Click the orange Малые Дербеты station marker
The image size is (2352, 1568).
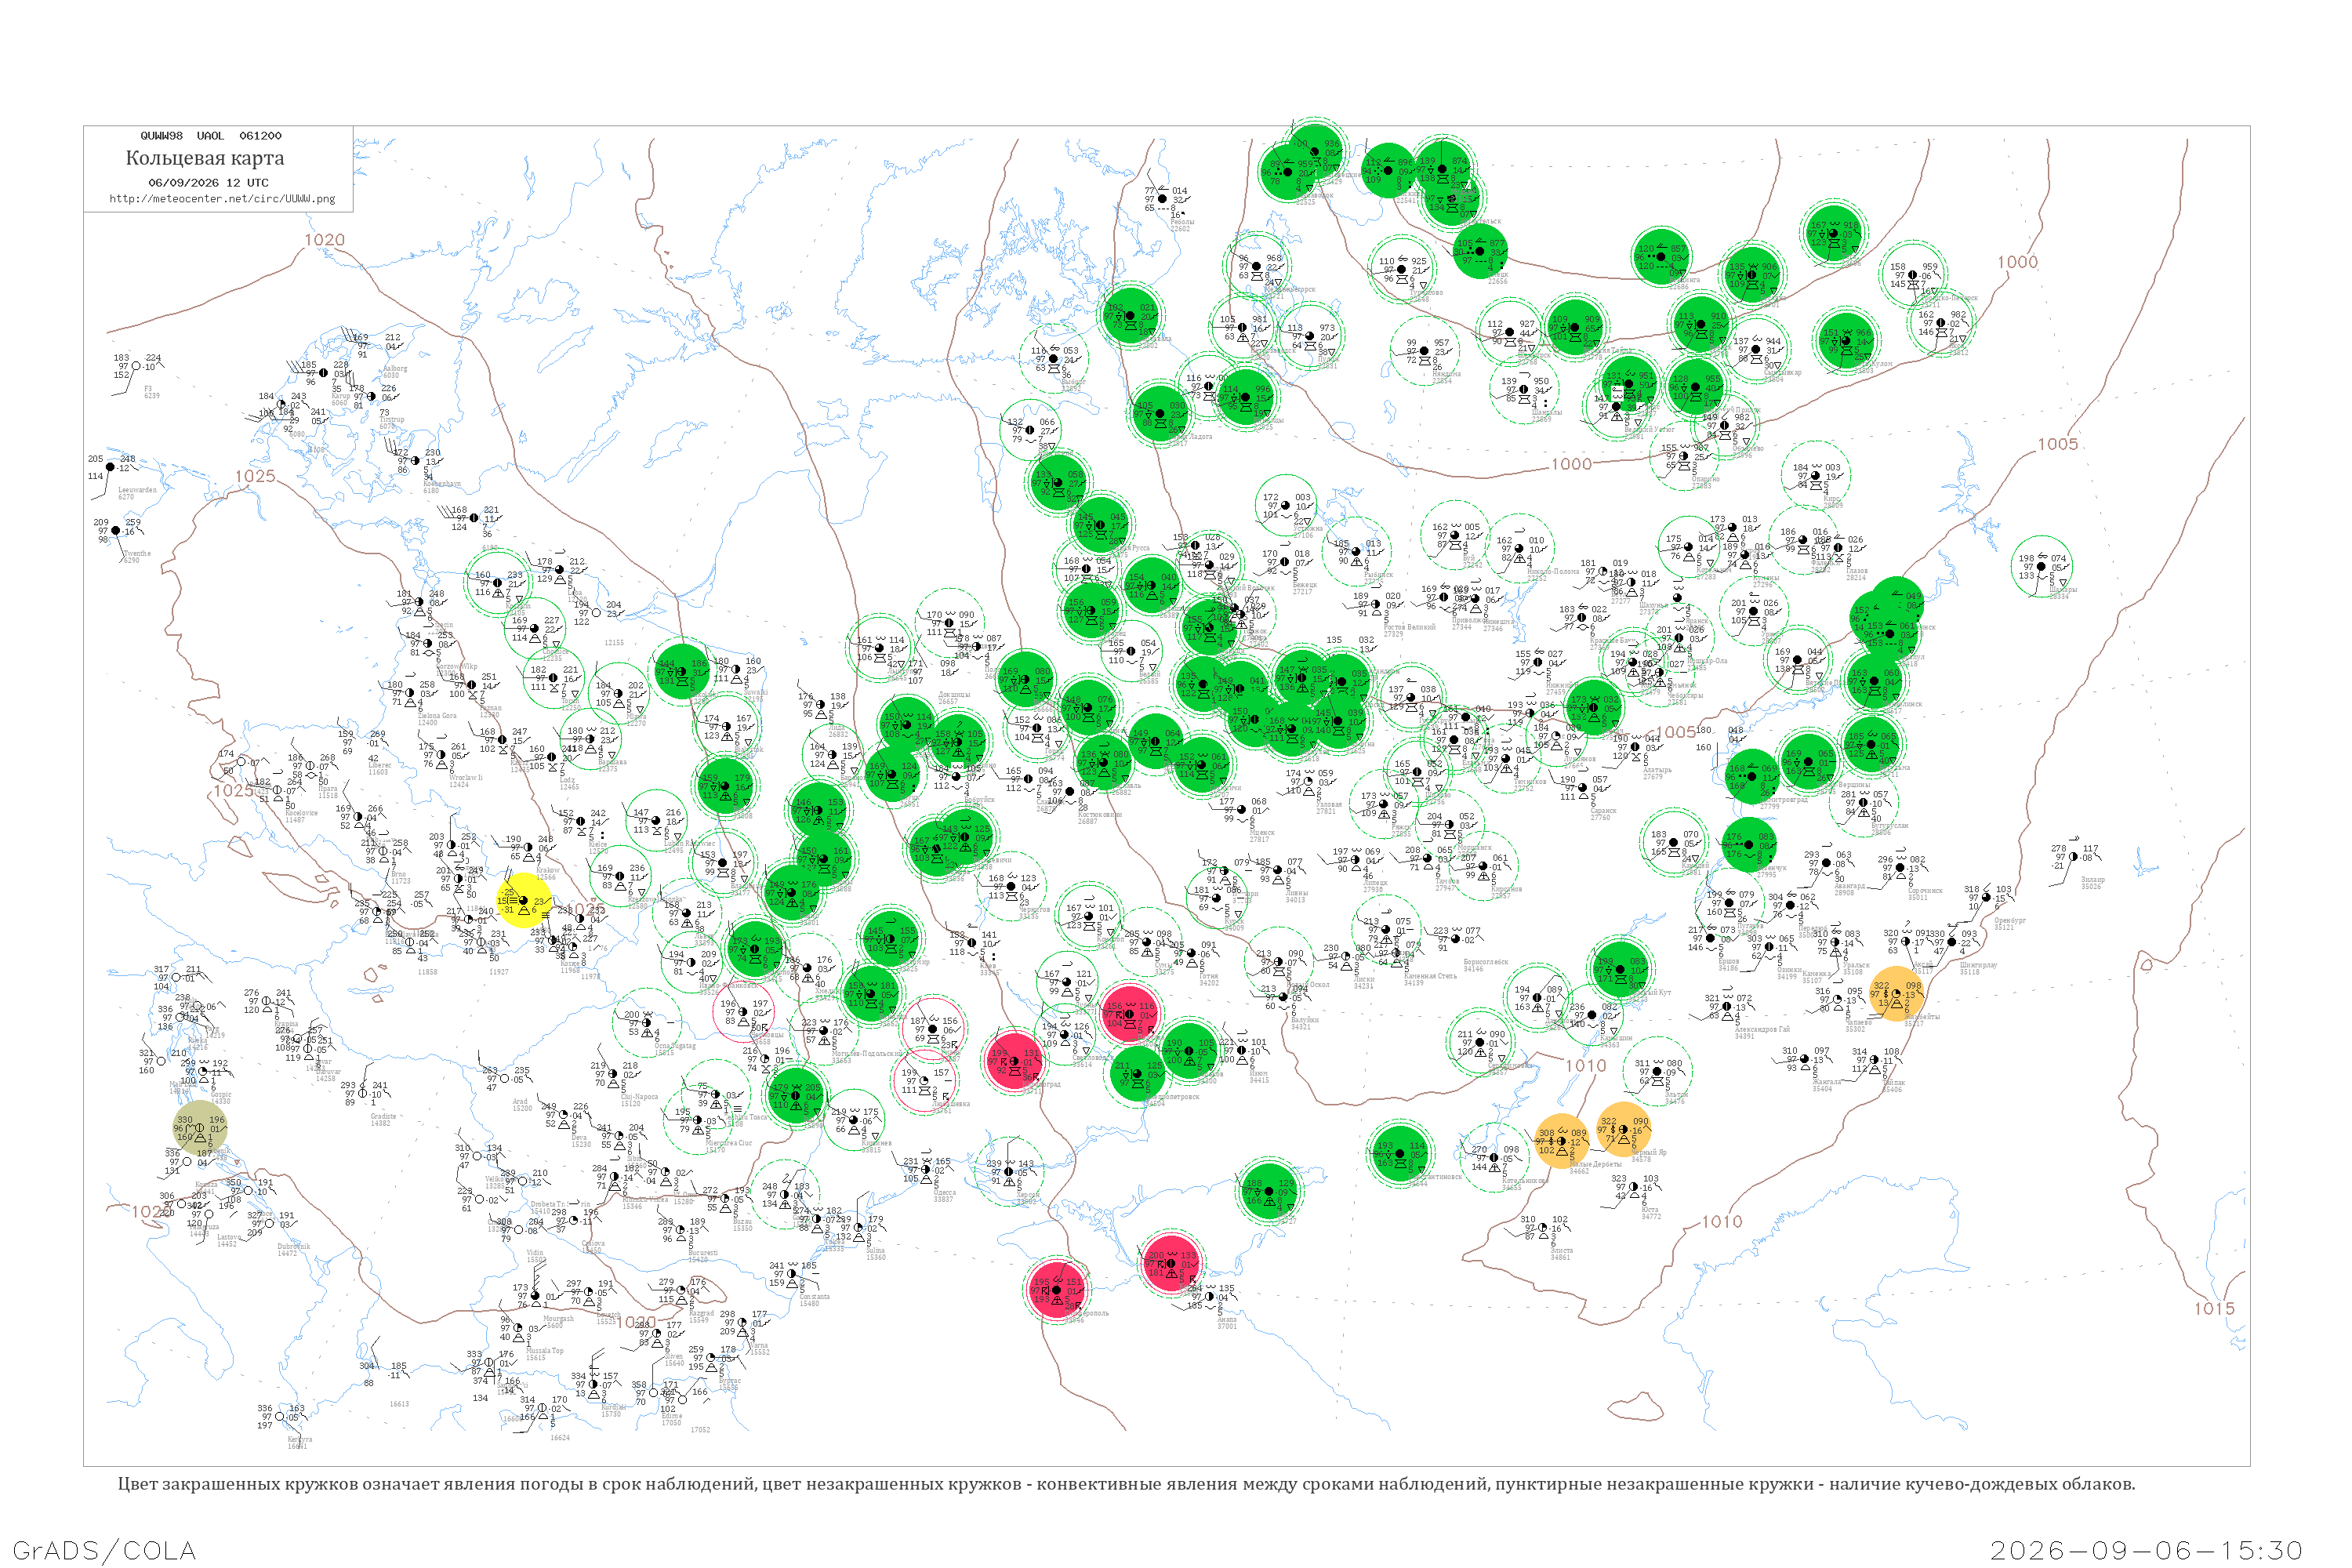click(x=1561, y=1141)
